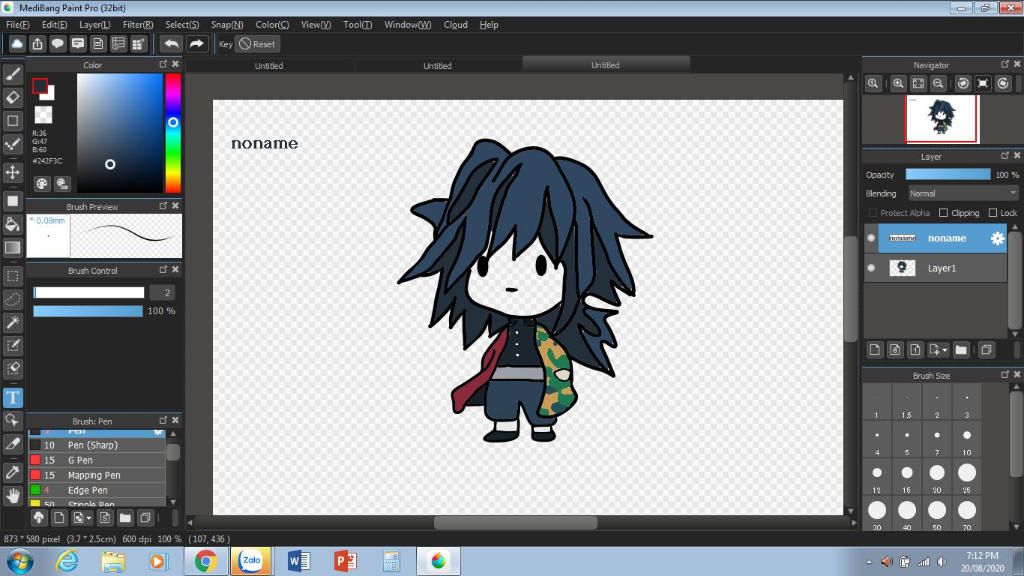Create a new layer in Layer panel
The height and width of the screenshot is (576, 1024).
coord(874,349)
